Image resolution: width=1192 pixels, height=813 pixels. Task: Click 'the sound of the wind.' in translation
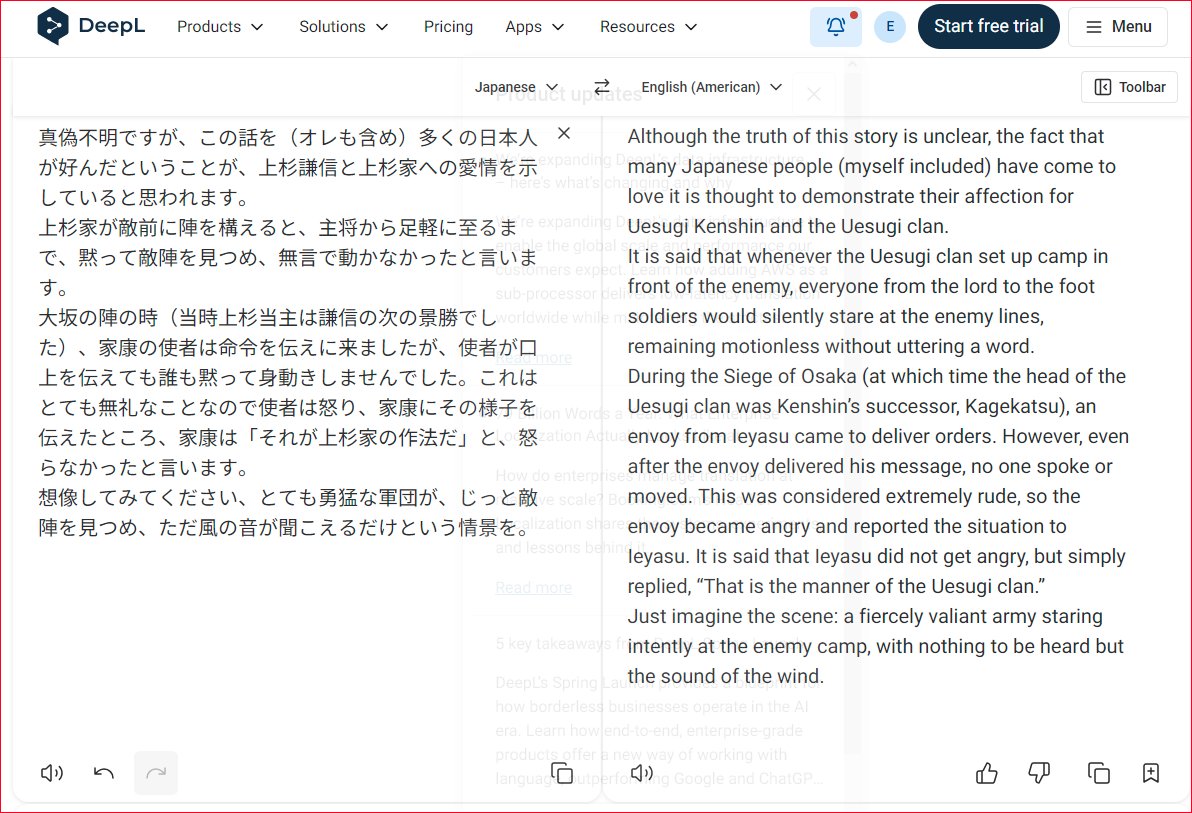click(x=726, y=676)
